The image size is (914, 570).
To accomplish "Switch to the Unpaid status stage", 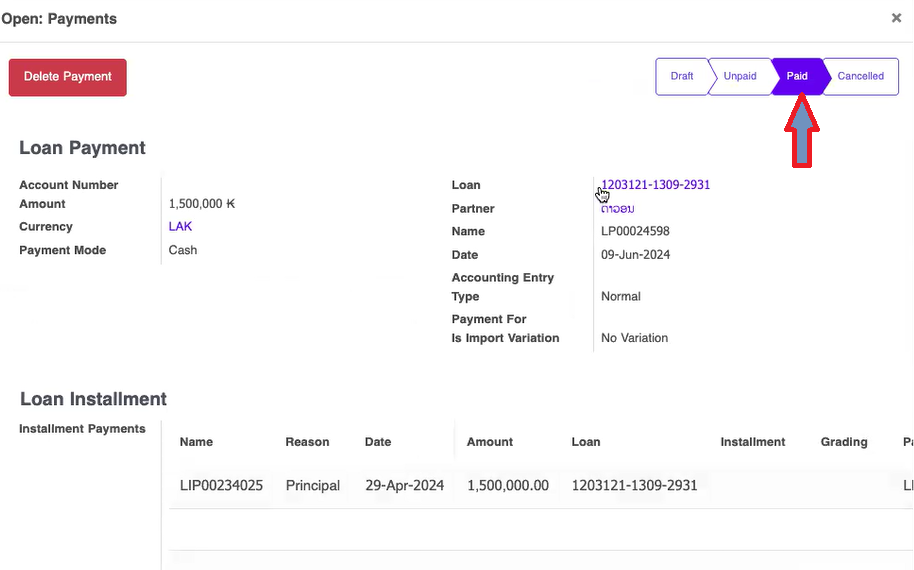I will click(x=740, y=76).
